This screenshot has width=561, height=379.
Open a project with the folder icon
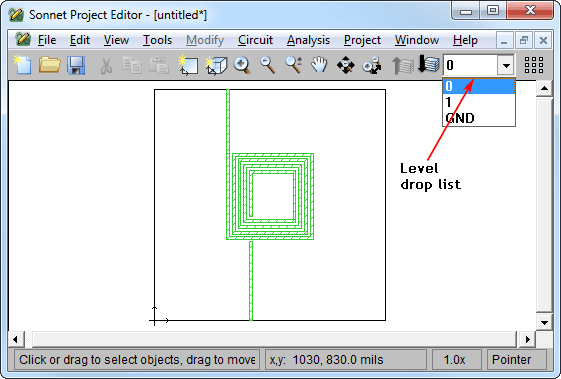click(49, 65)
